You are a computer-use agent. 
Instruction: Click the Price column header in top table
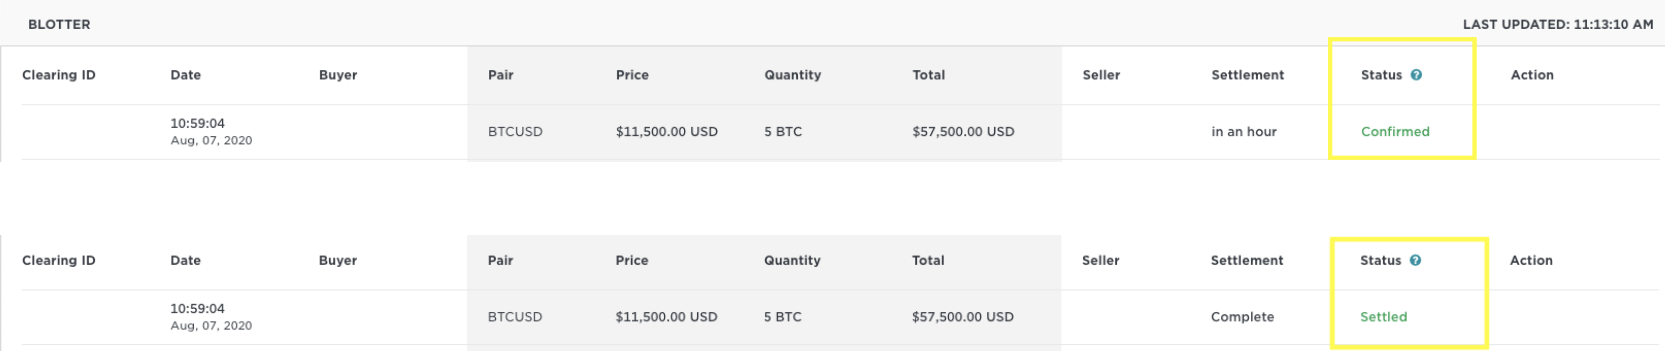pyautogui.click(x=632, y=75)
